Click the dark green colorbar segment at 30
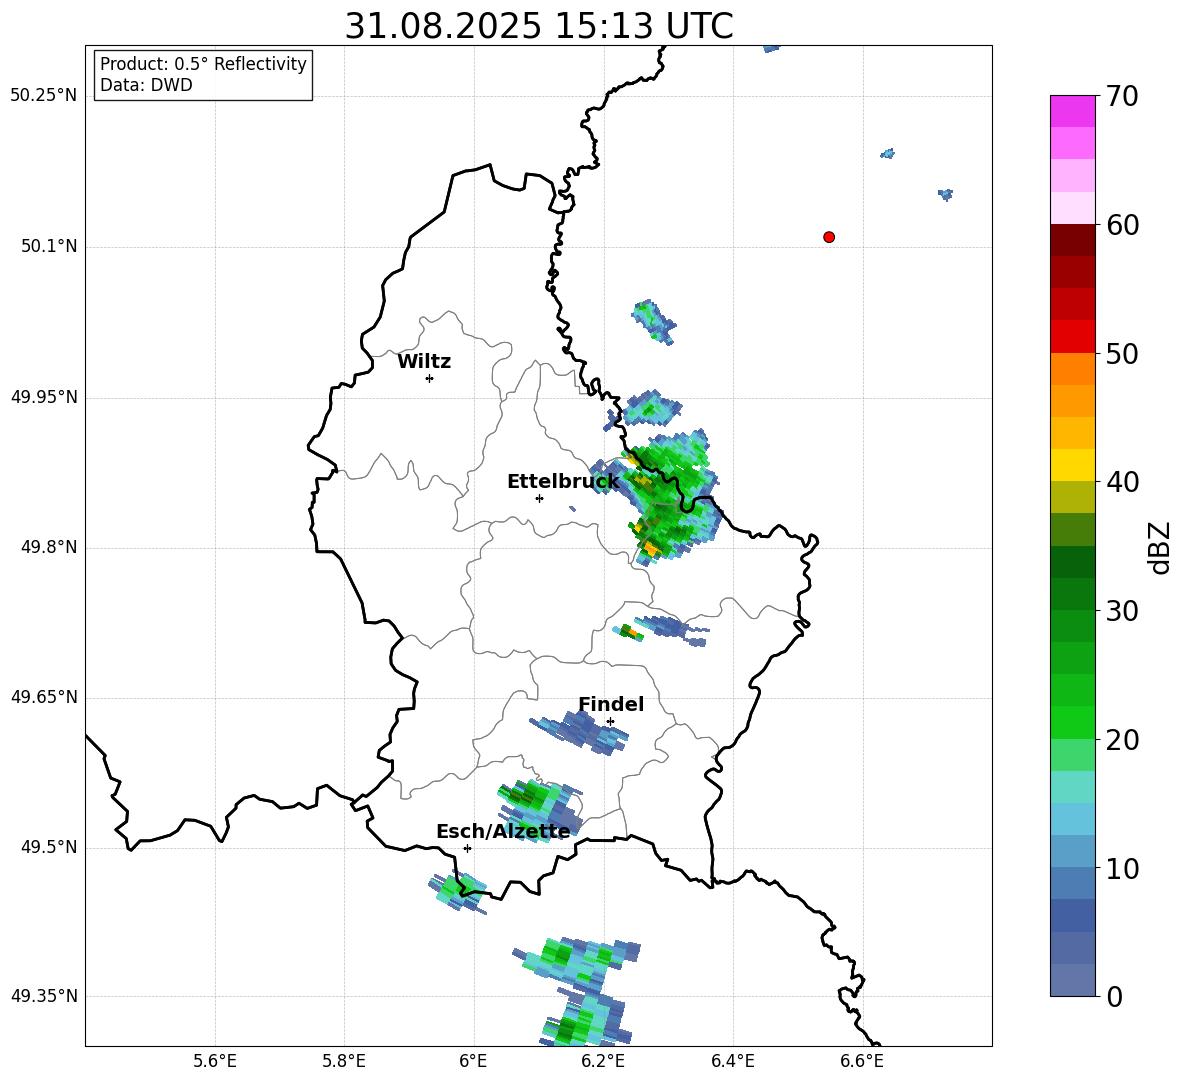The height and width of the screenshot is (1081, 1184). (x=1072, y=594)
